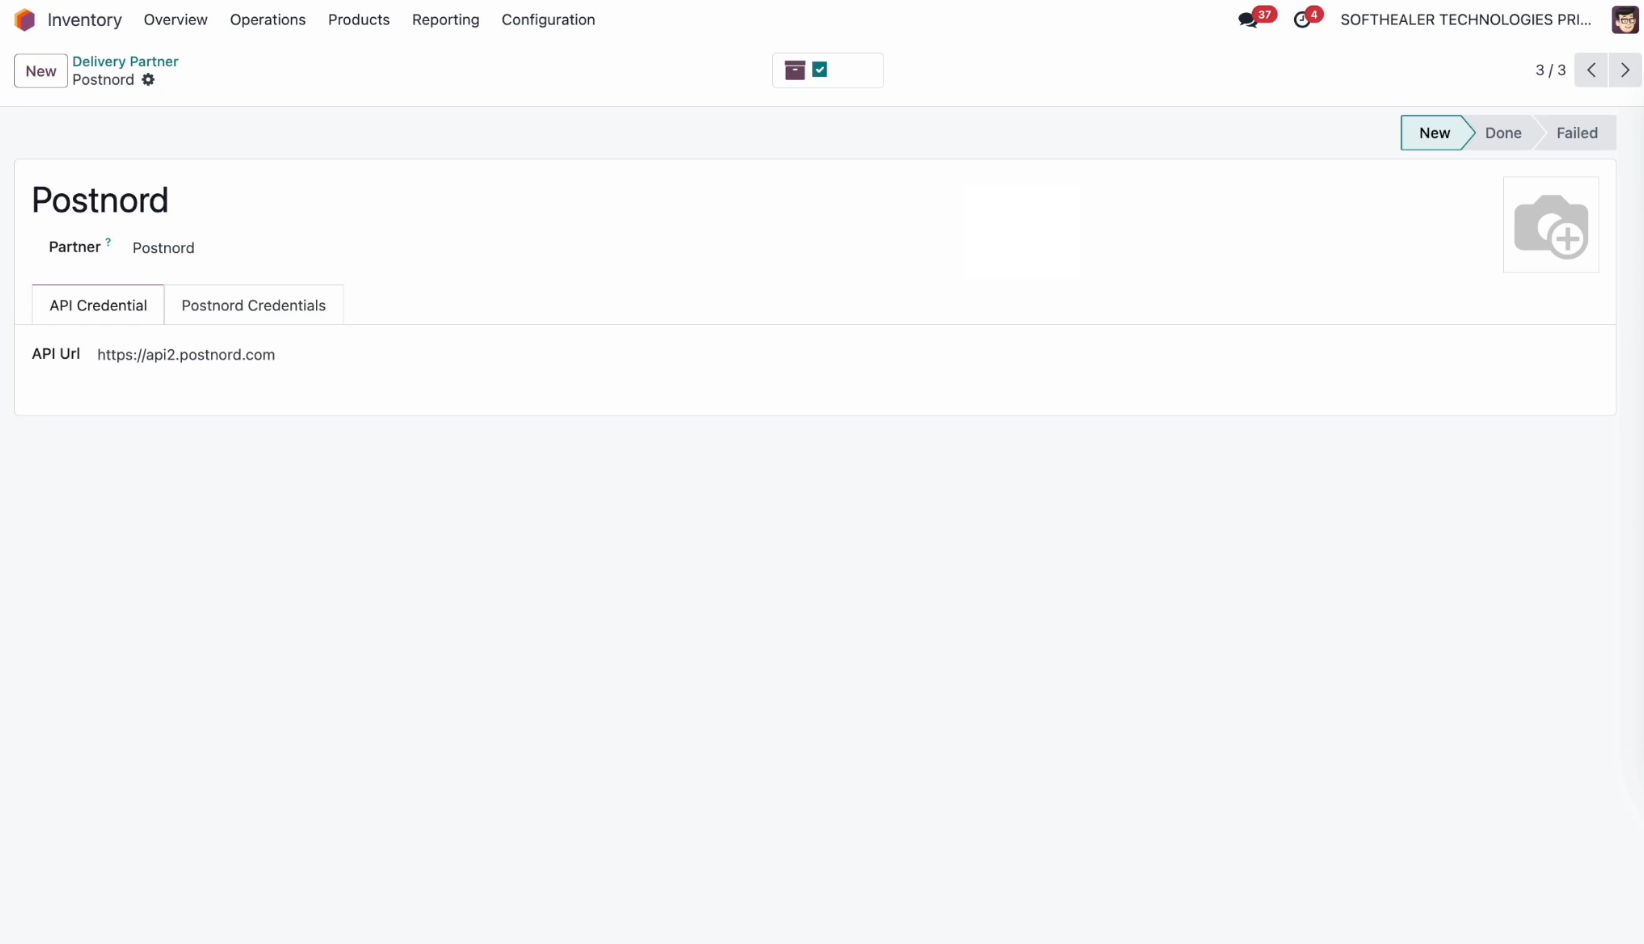Open the Operations menu
The image size is (1644, 944).
click(x=268, y=20)
